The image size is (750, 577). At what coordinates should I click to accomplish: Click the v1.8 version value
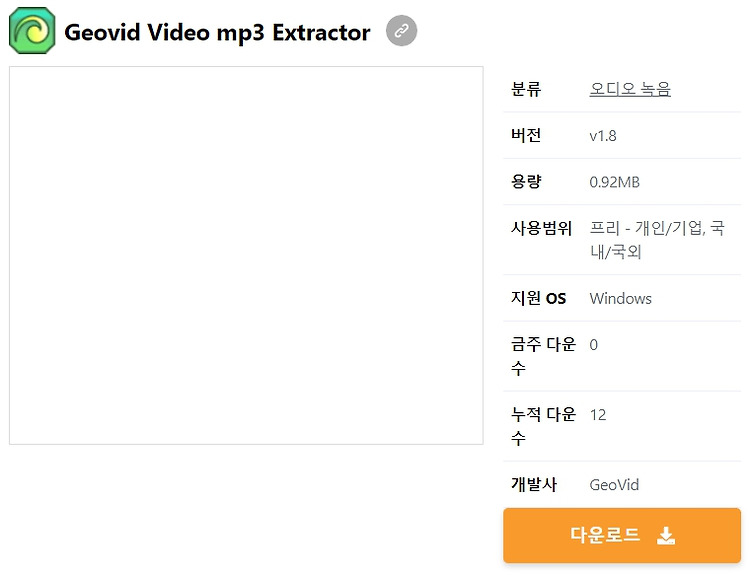coord(603,136)
